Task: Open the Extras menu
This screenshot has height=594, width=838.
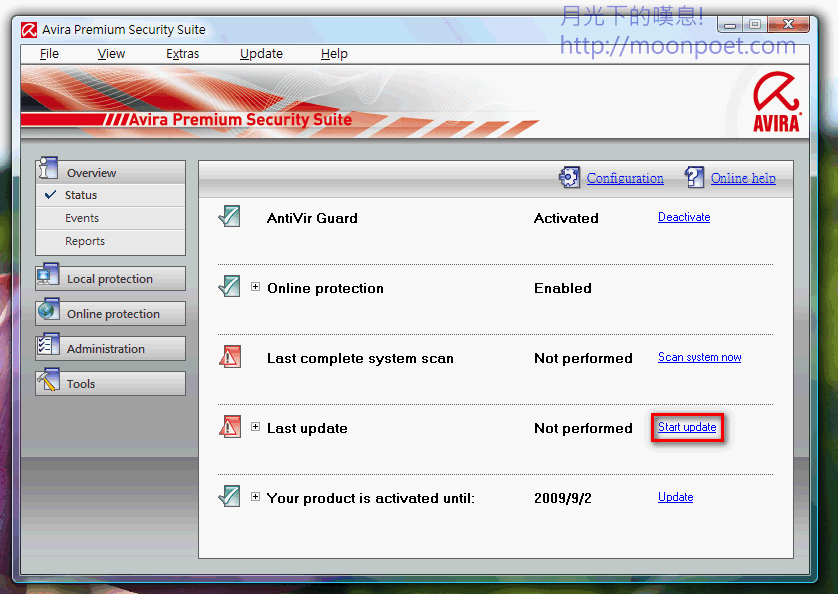Action: click(182, 54)
